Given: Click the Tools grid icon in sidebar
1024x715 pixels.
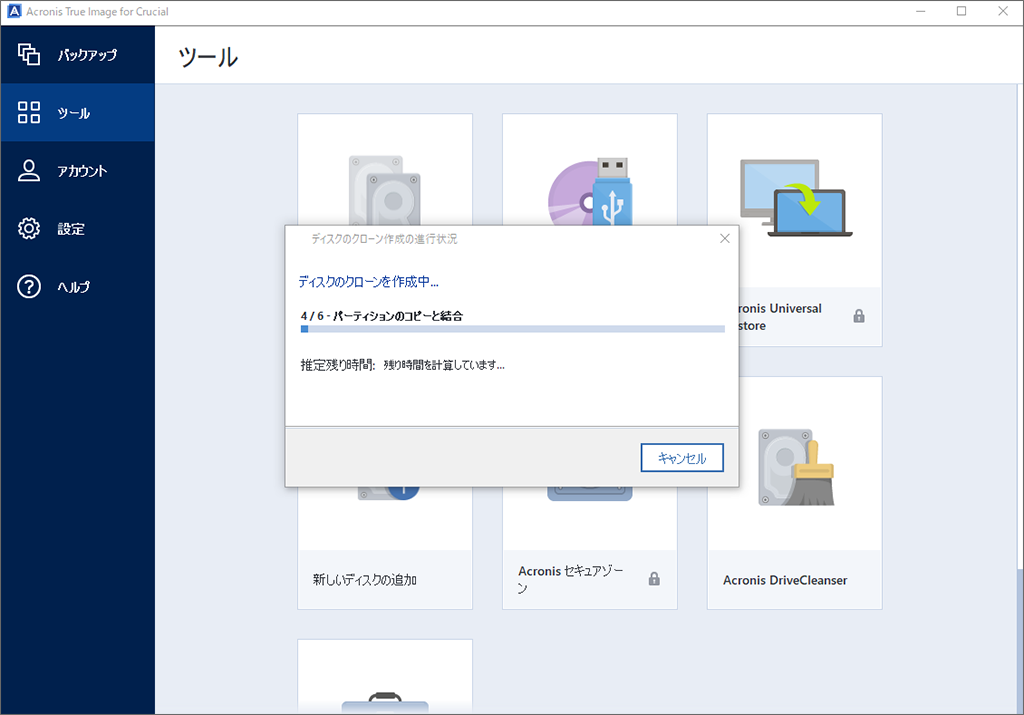Looking at the screenshot, I should click(x=29, y=113).
